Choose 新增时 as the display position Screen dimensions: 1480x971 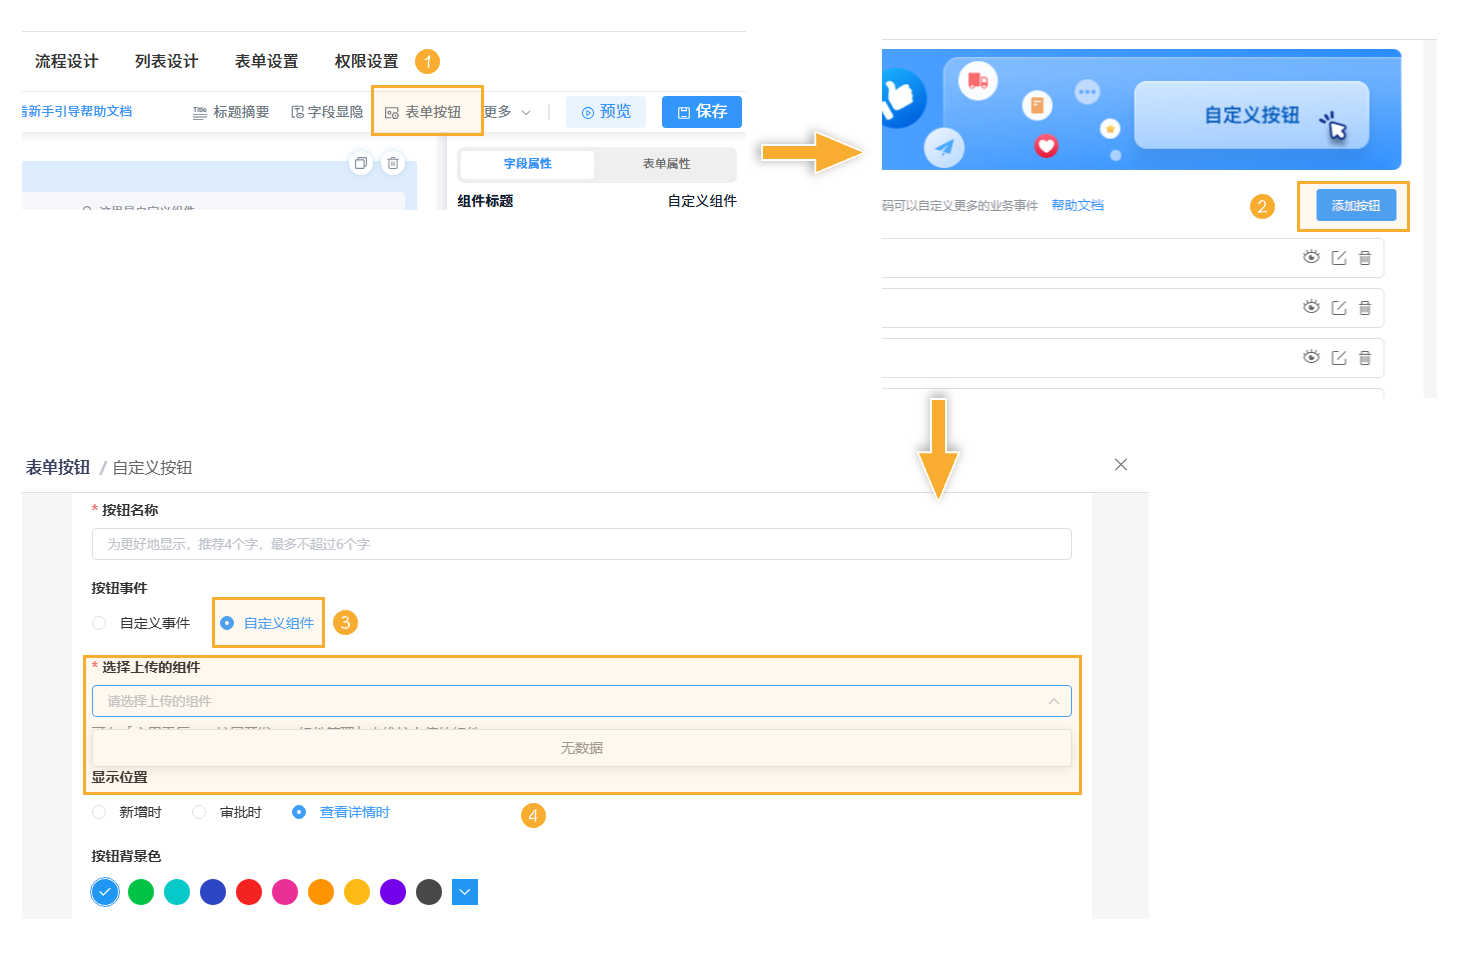(x=99, y=812)
